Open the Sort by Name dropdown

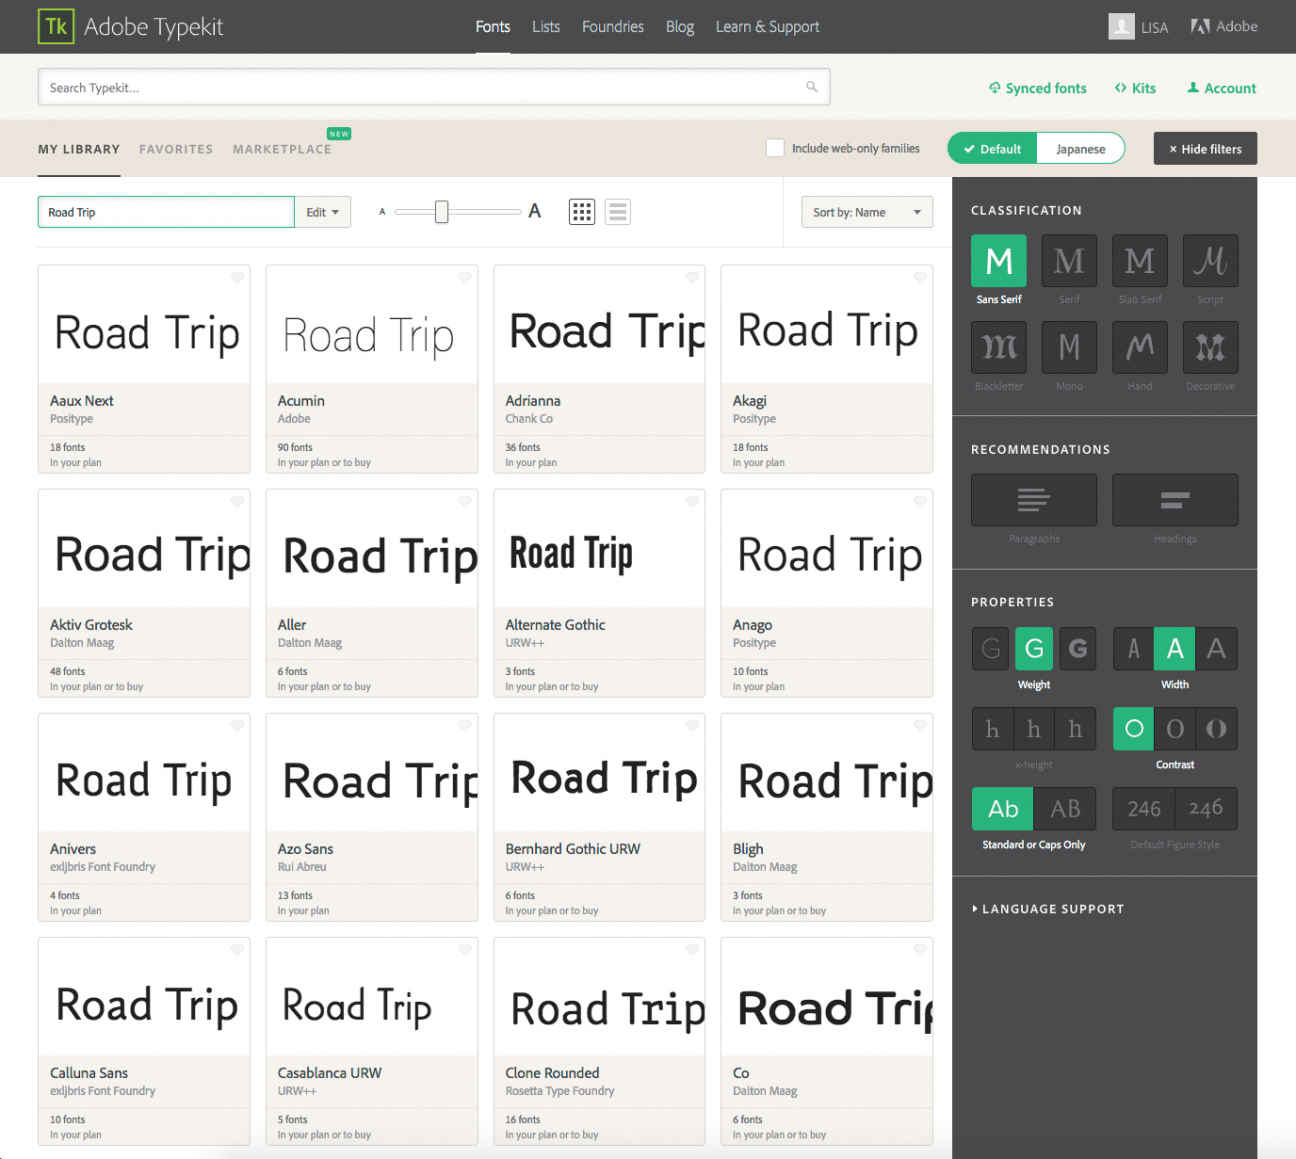pos(867,212)
